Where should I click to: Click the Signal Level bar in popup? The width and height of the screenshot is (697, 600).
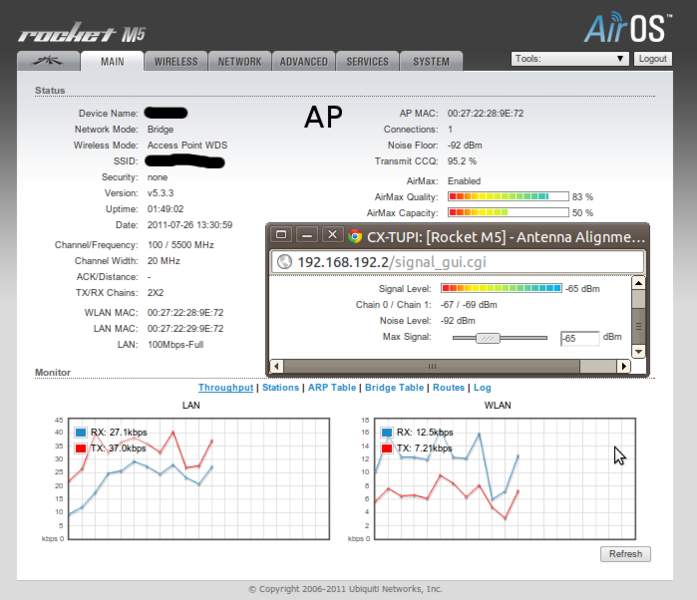click(501, 288)
